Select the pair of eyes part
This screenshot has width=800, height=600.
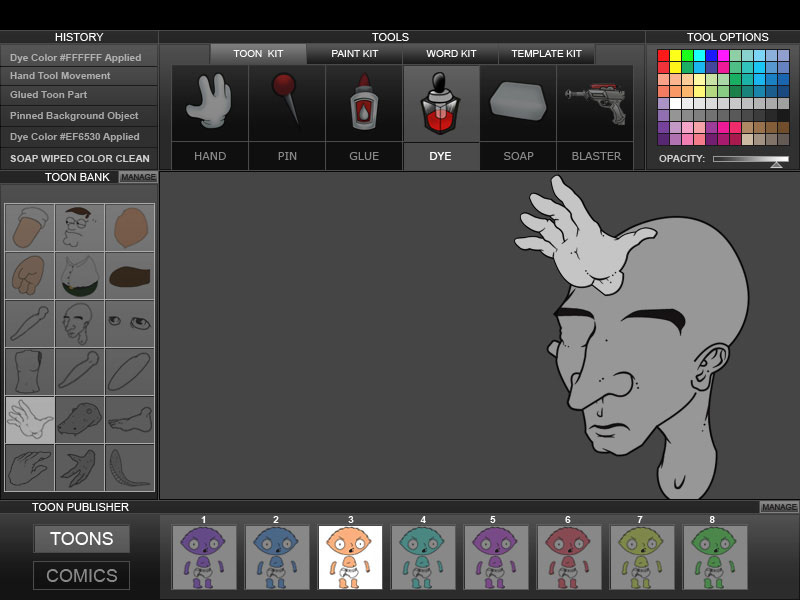coord(130,323)
